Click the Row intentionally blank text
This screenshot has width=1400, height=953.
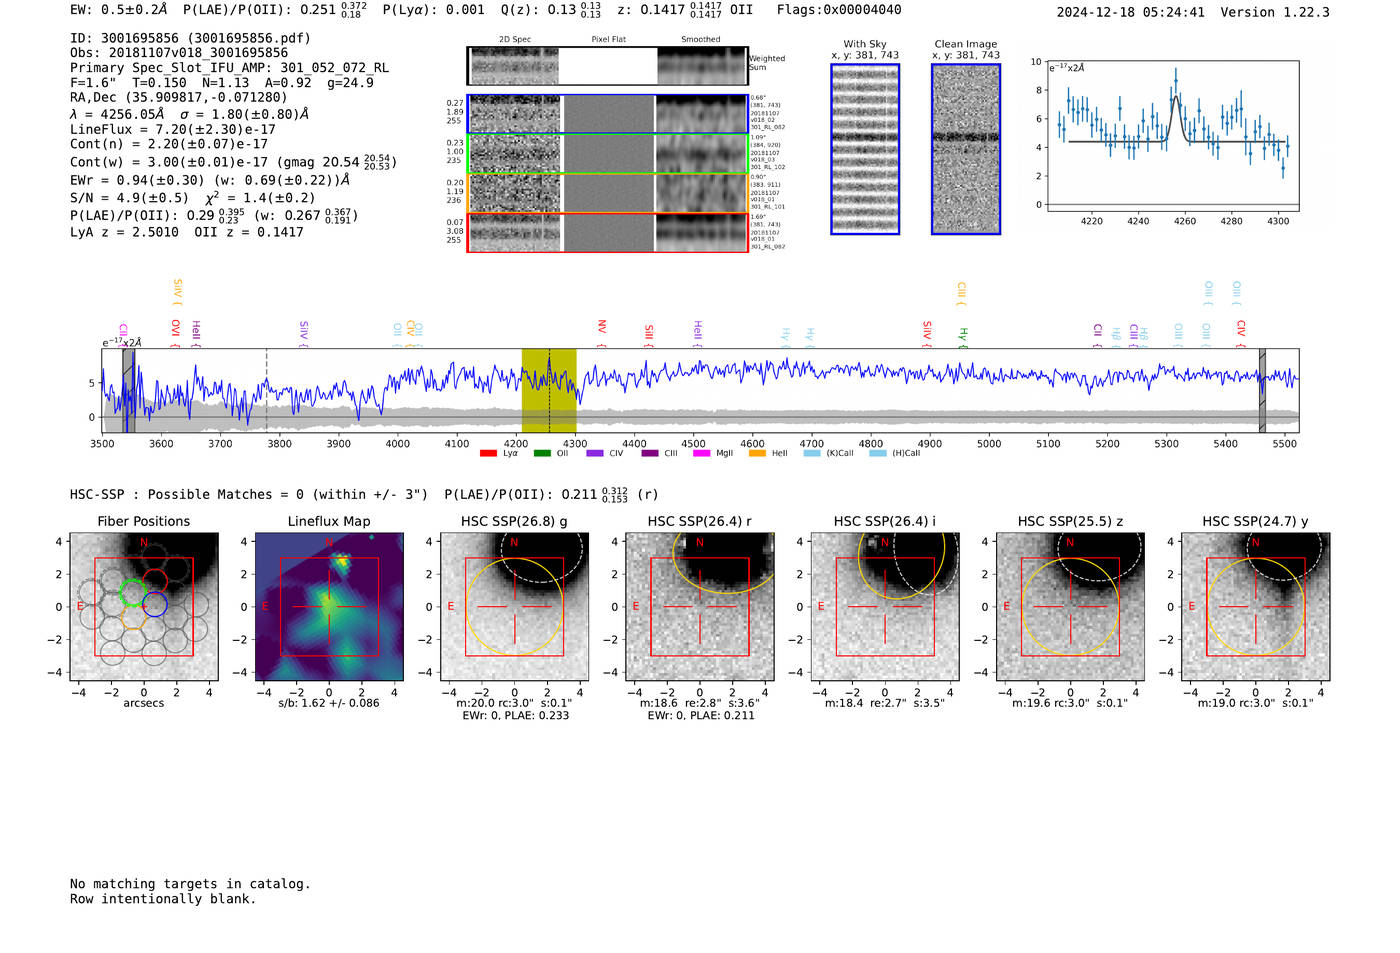[x=163, y=899]
